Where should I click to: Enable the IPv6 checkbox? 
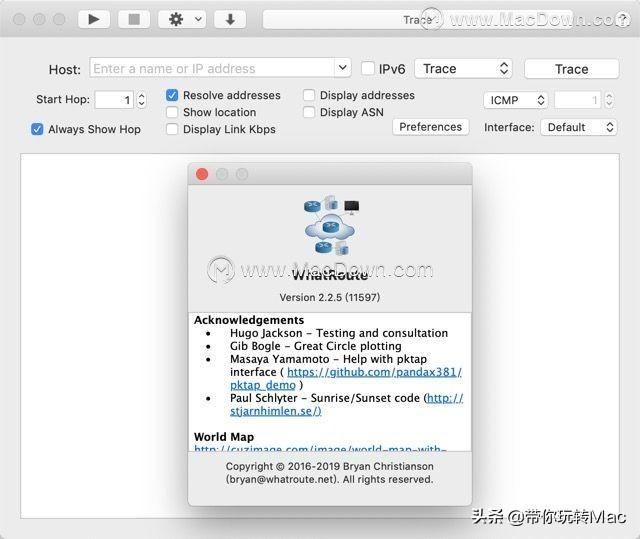(368, 68)
